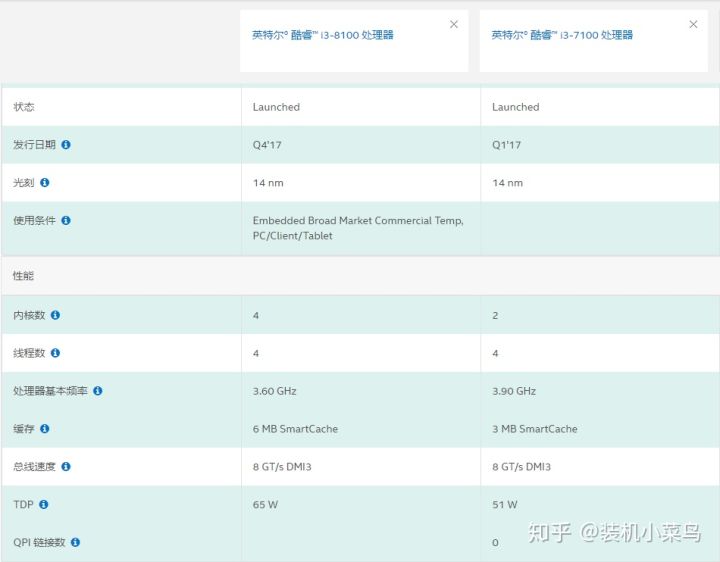
Task: Click the 51 W TDP value
Action: pos(505,505)
